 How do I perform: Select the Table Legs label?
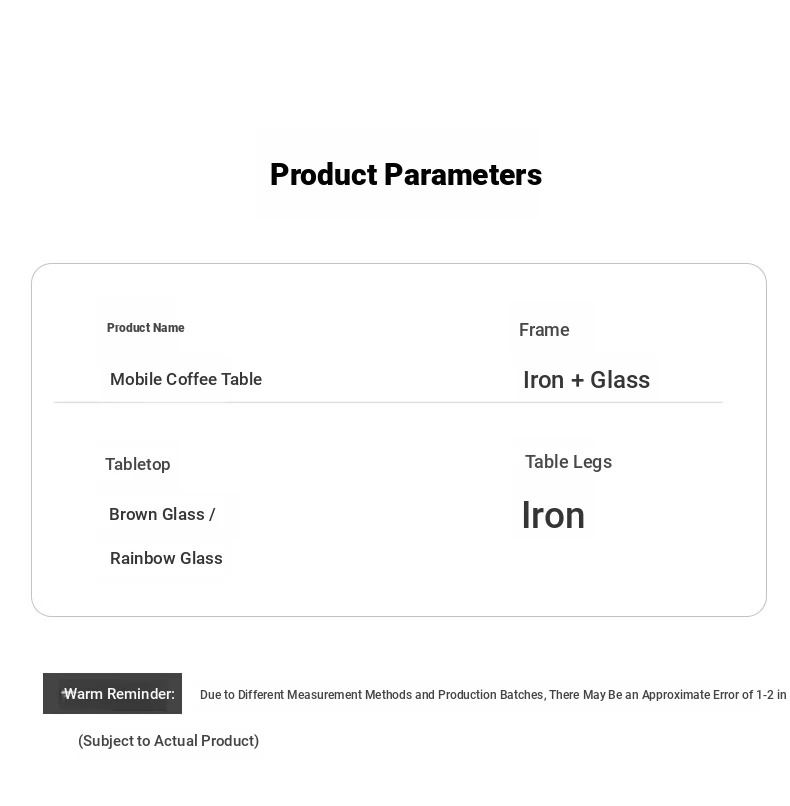click(x=568, y=462)
